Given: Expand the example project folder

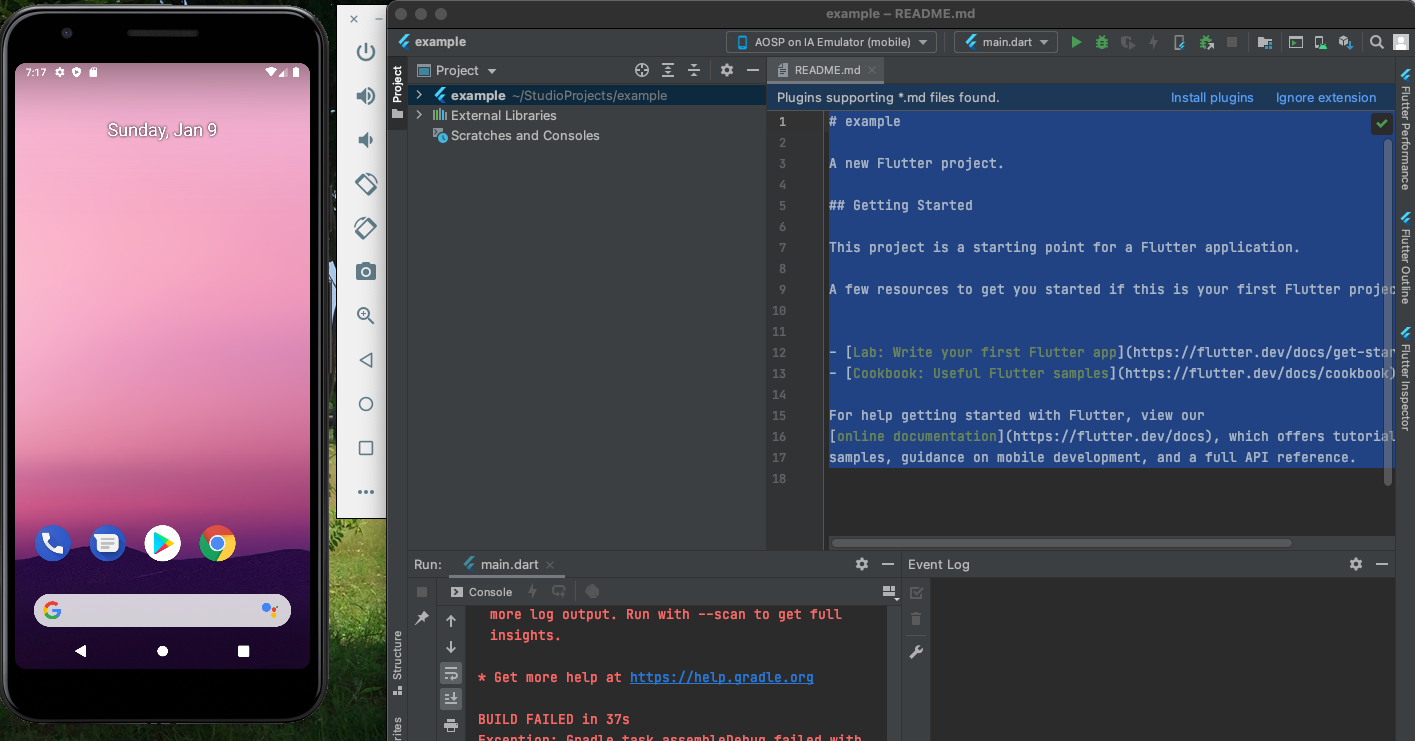Looking at the screenshot, I should tap(419, 95).
